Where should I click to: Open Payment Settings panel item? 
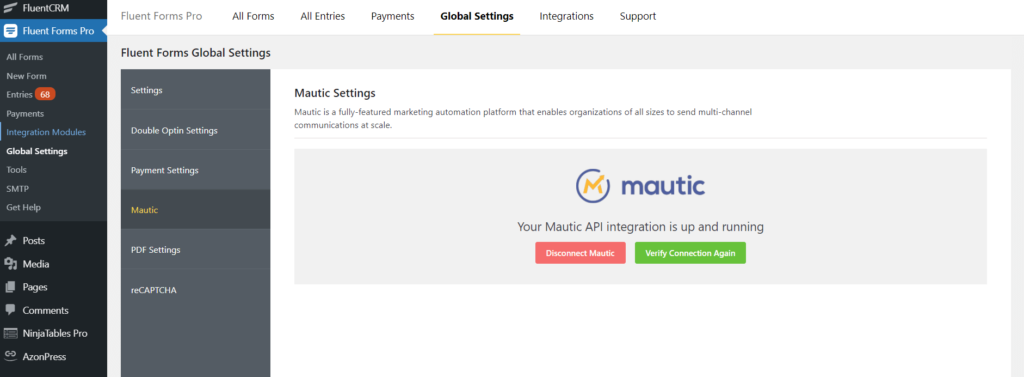[195, 170]
